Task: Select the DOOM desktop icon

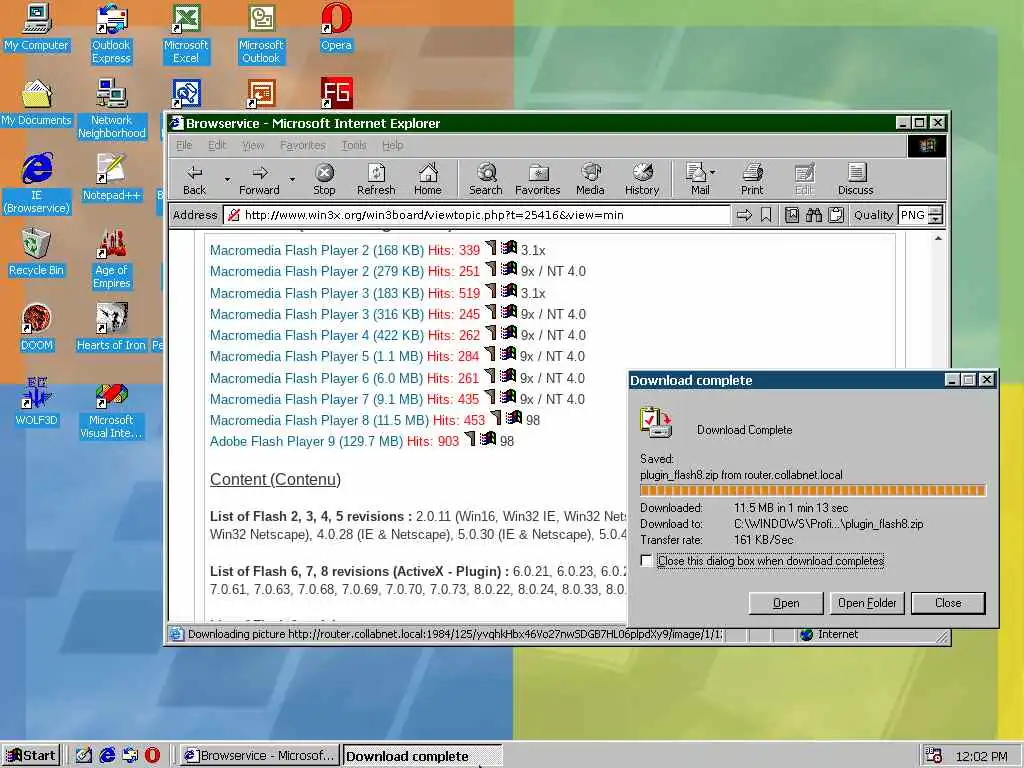Action: pyautogui.click(x=37, y=327)
